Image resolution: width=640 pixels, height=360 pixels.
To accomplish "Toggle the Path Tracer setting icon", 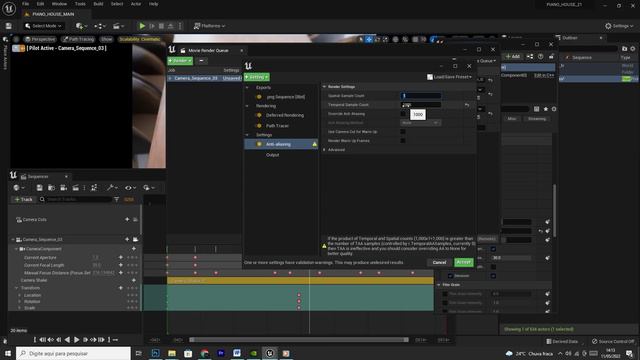I will tap(259, 125).
